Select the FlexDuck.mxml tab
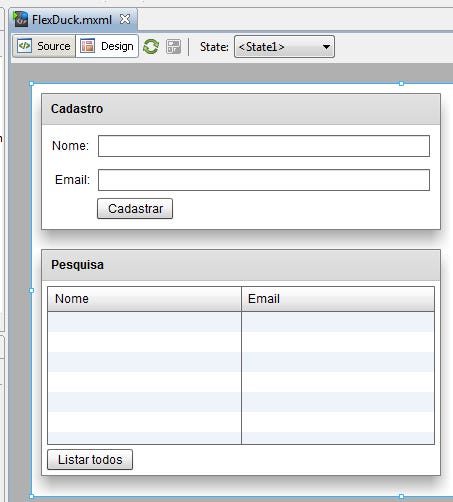453x502 pixels. [73, 19]
